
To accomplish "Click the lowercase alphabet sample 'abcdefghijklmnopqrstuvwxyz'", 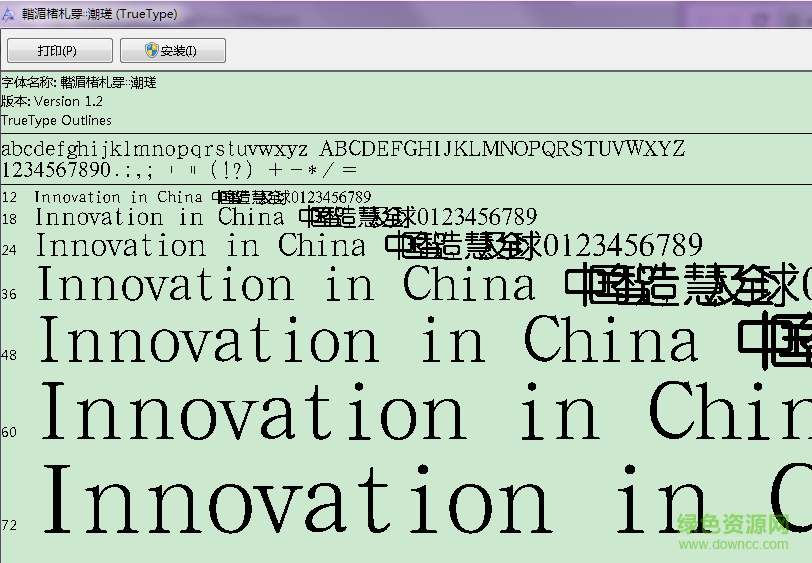I will (x=154, y=150).
